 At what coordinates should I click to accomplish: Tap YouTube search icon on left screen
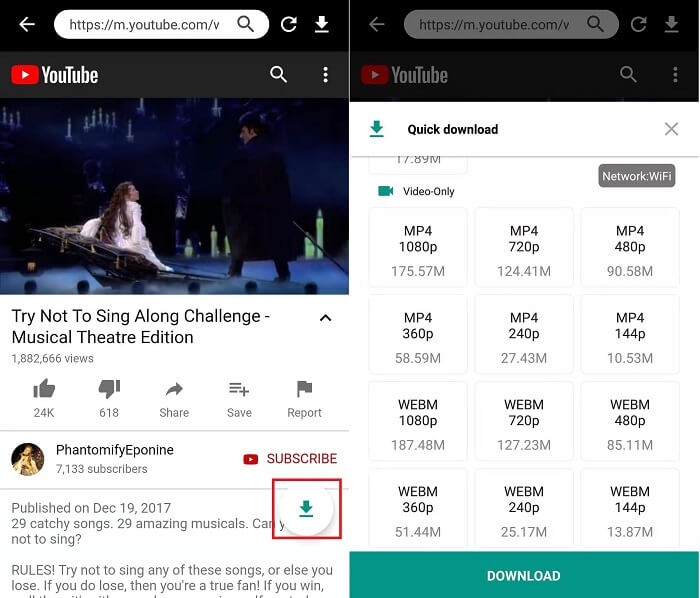(x=278, y=74)
